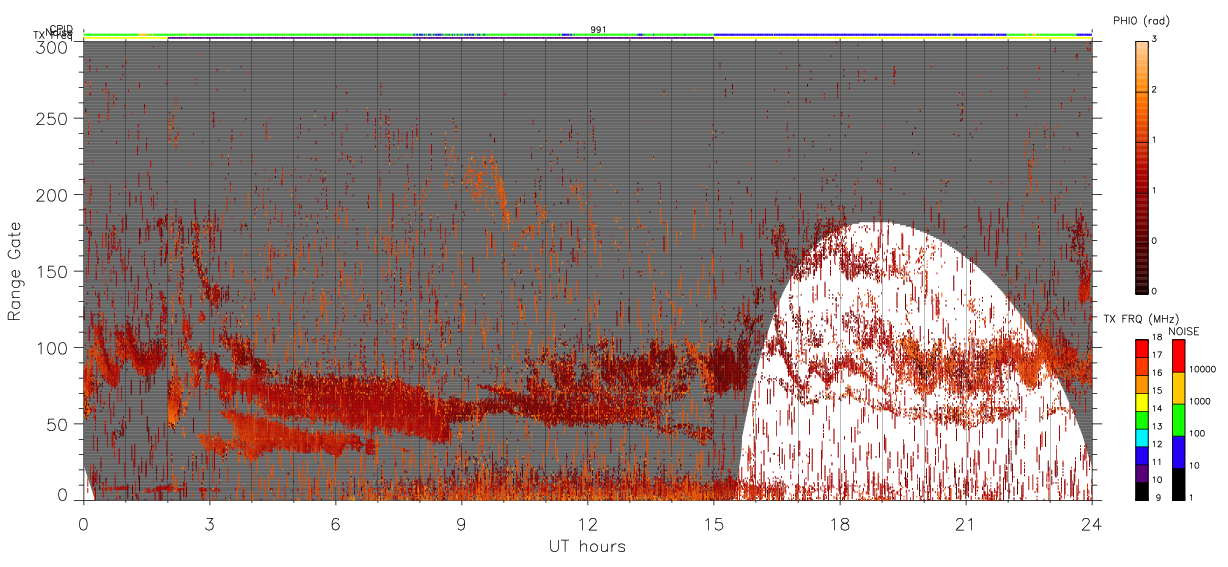The width and height of the screenshot is (1228, 567).
Task: Click the 'TX FRQ (MHz)' legend title
Action: [1141, 318]
